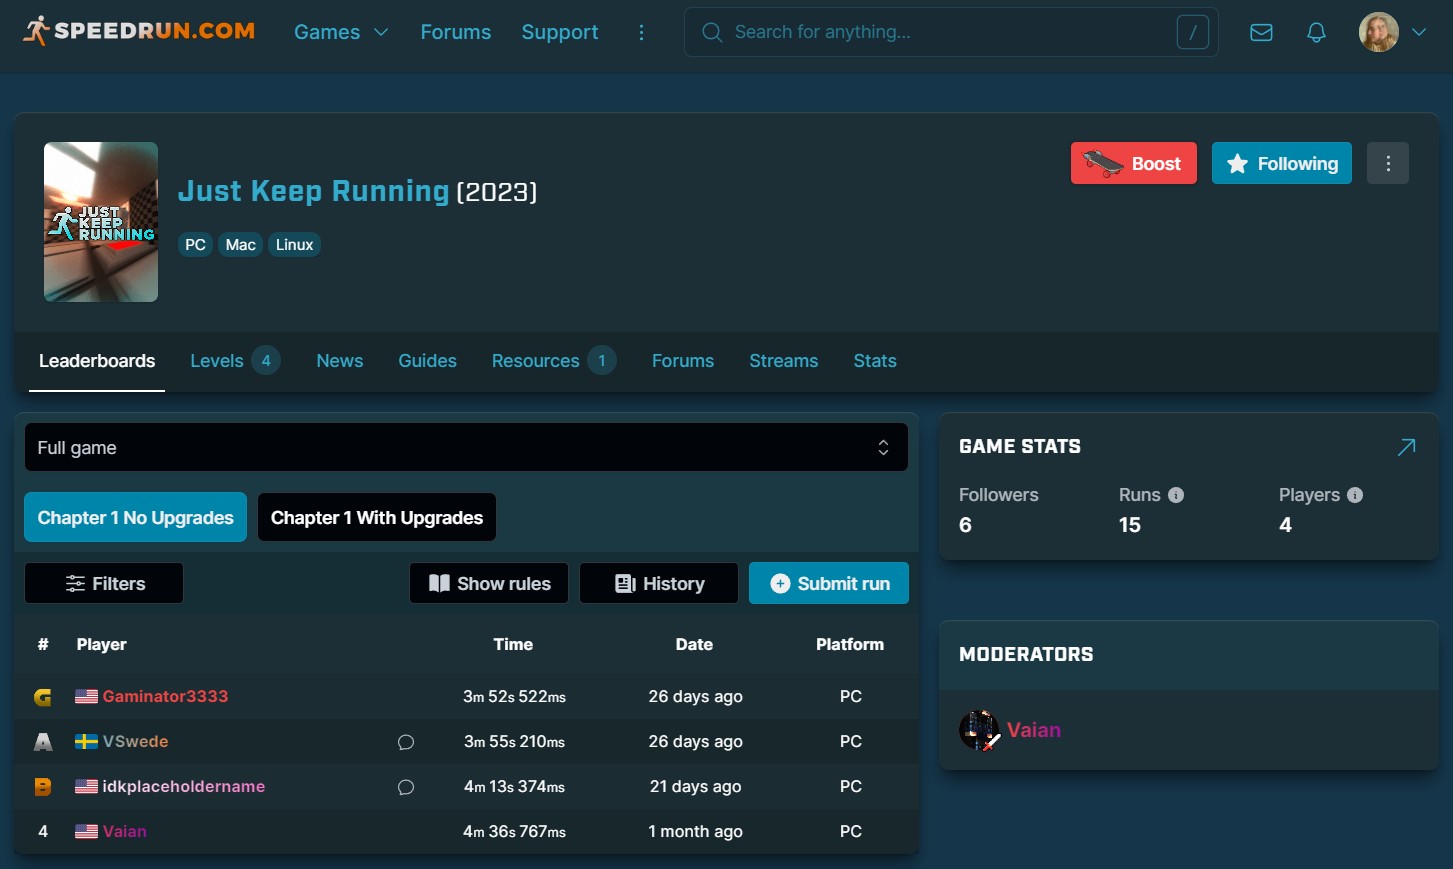Click the Speedrun.com logo

139,31
